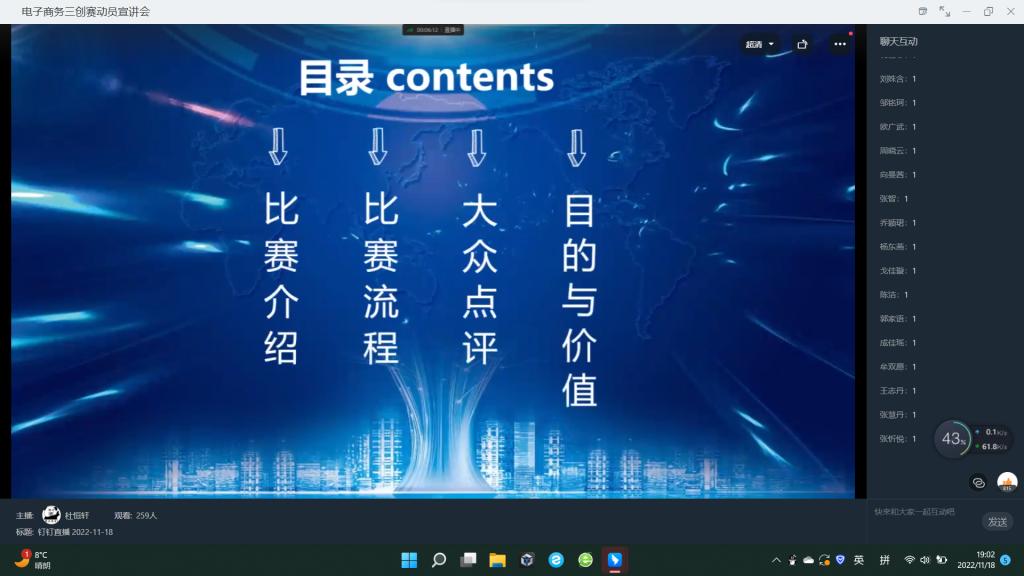The image size is (1024, 576).
Task: Click the 聊天互动 chat panel tab
Action: point(898,42)
